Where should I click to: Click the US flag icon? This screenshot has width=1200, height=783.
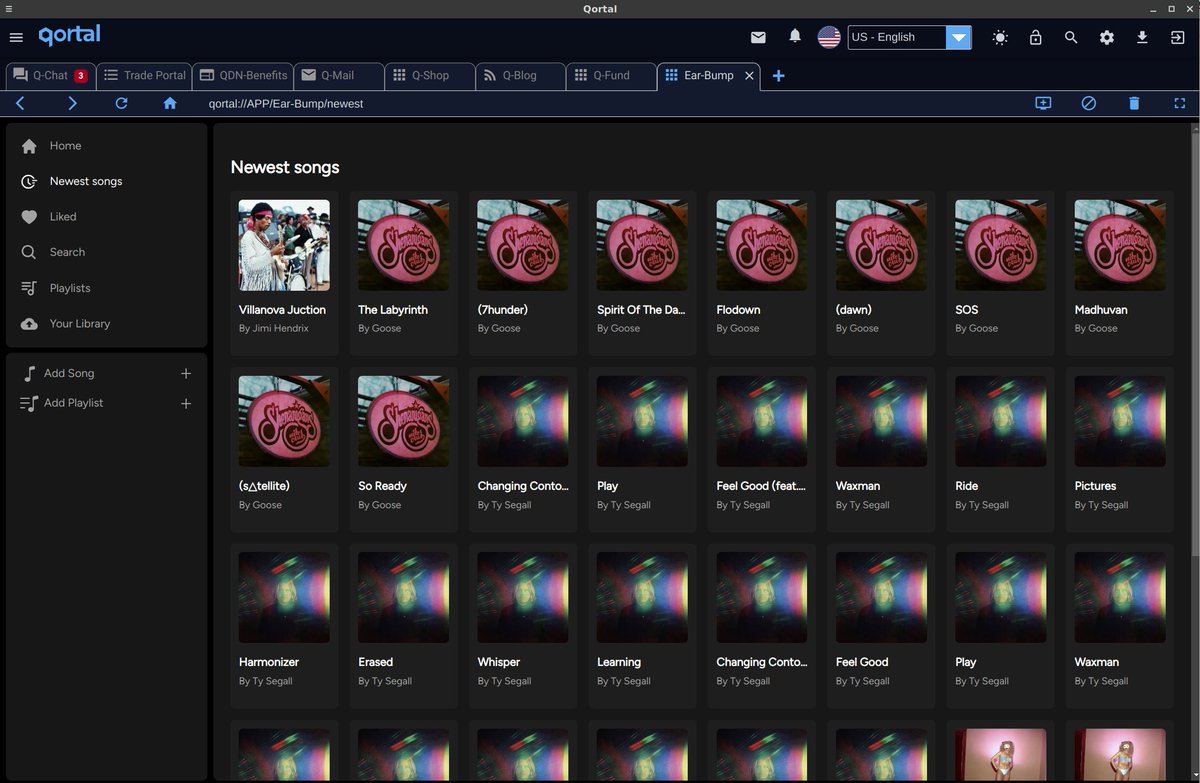click(829, 37)
